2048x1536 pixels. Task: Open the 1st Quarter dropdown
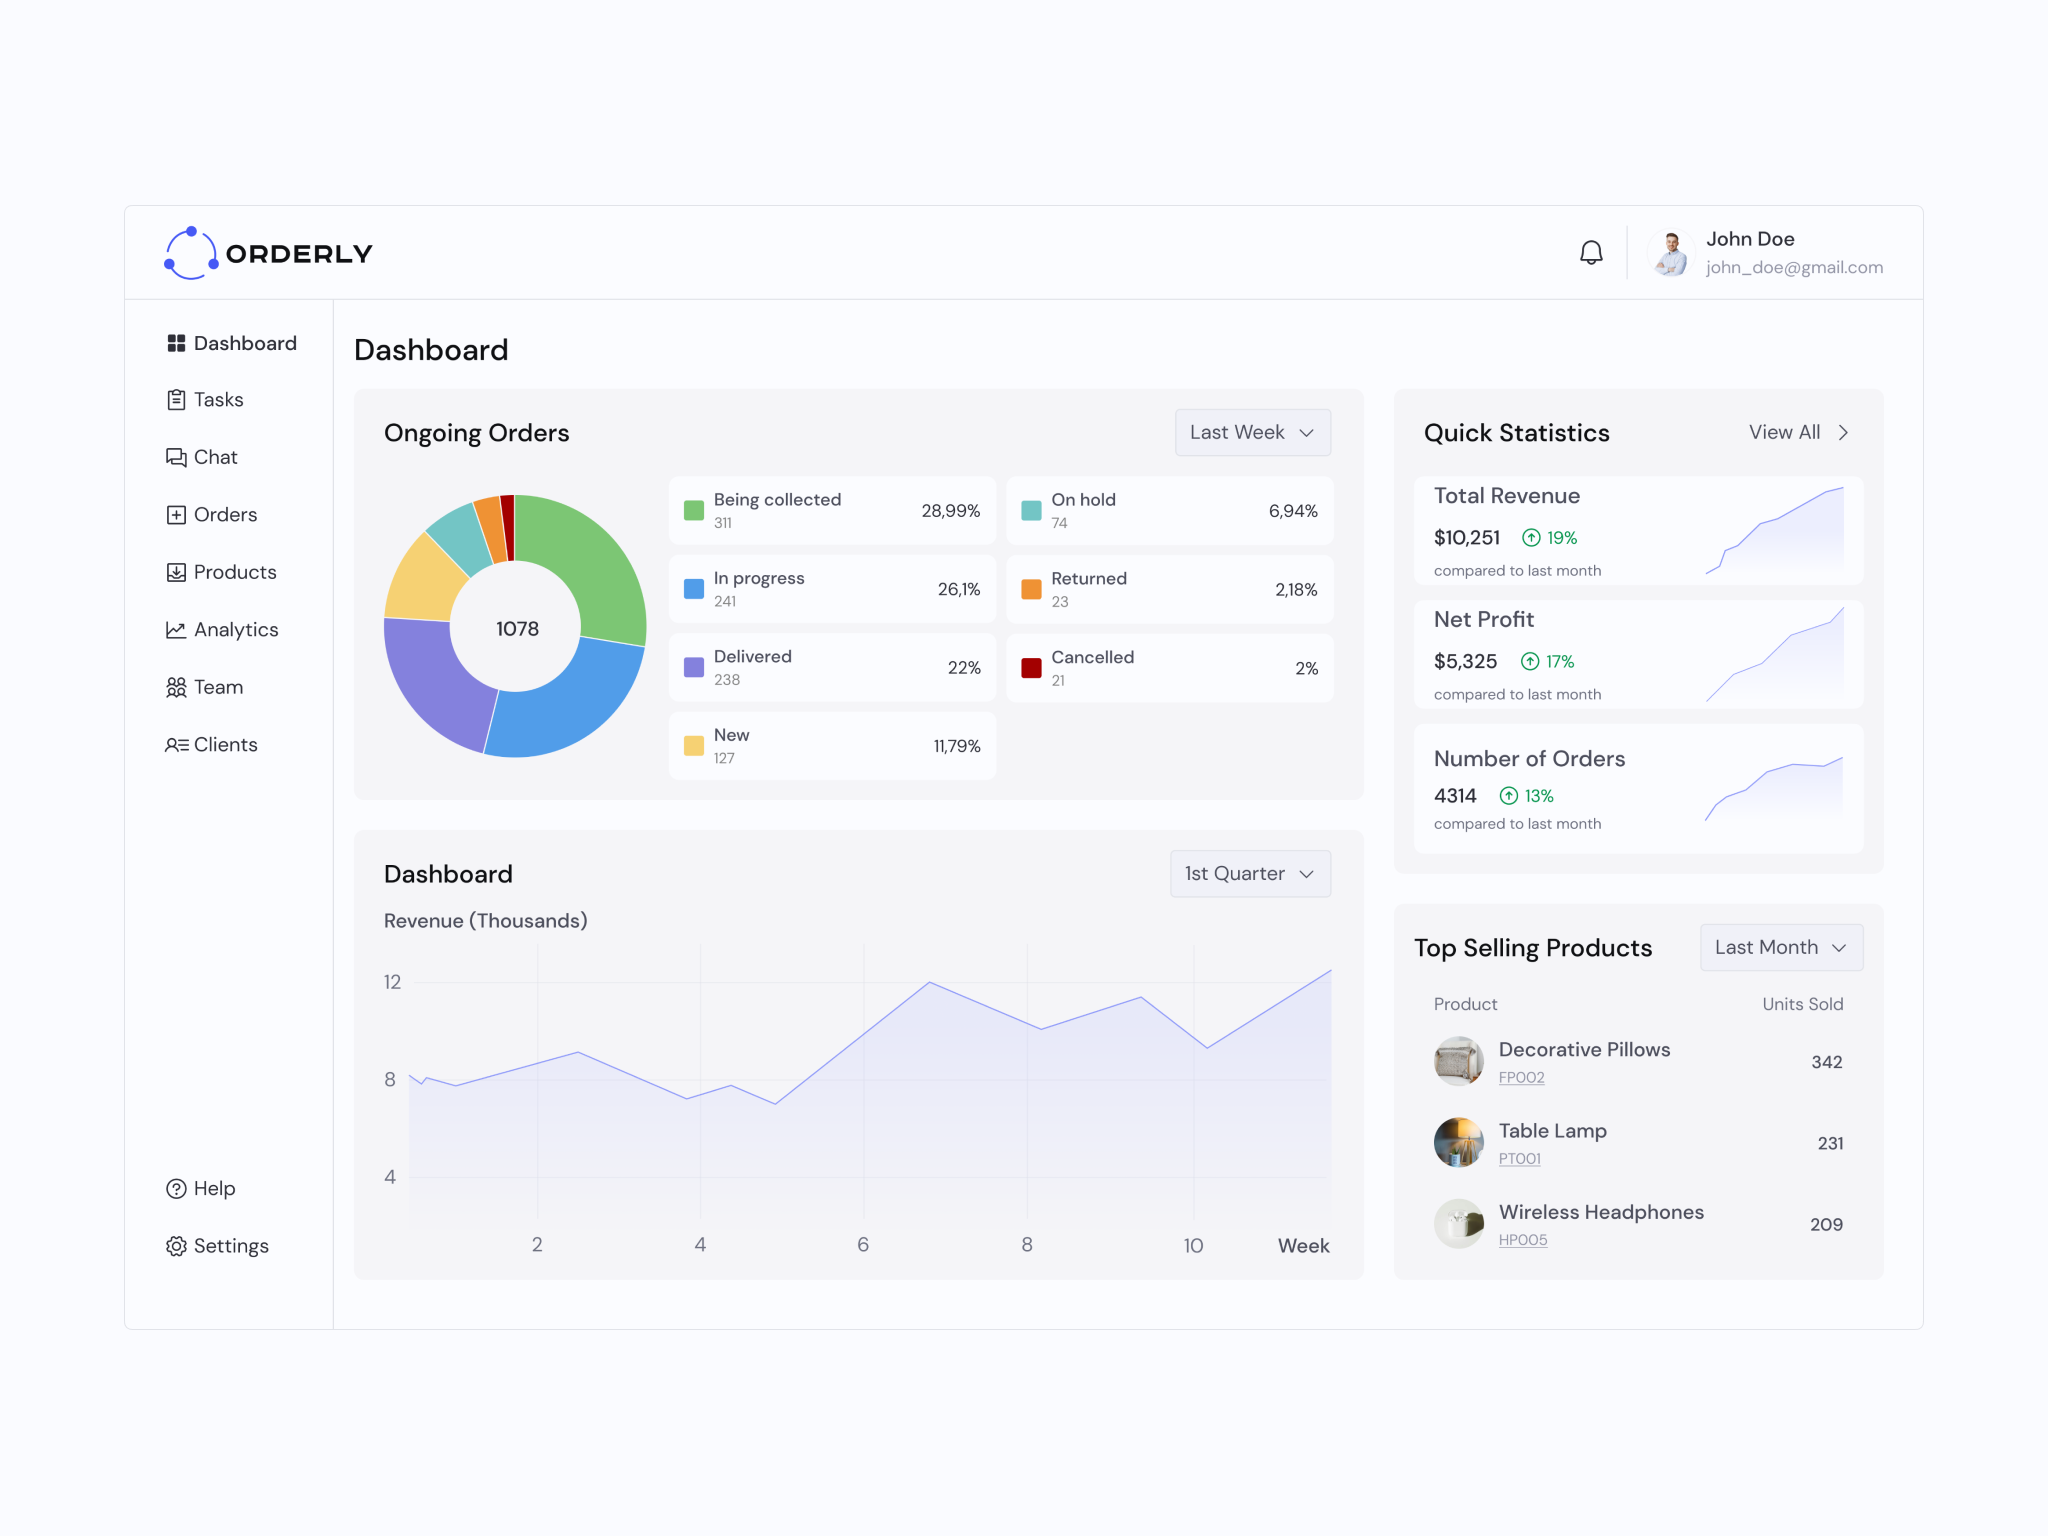click(1250, 873)
